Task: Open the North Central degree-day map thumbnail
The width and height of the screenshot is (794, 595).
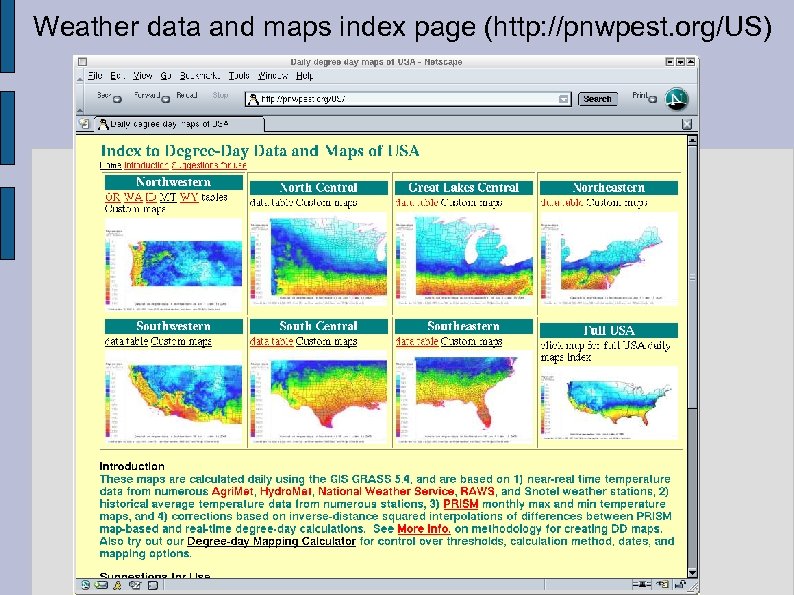Action: coord(319,259)
